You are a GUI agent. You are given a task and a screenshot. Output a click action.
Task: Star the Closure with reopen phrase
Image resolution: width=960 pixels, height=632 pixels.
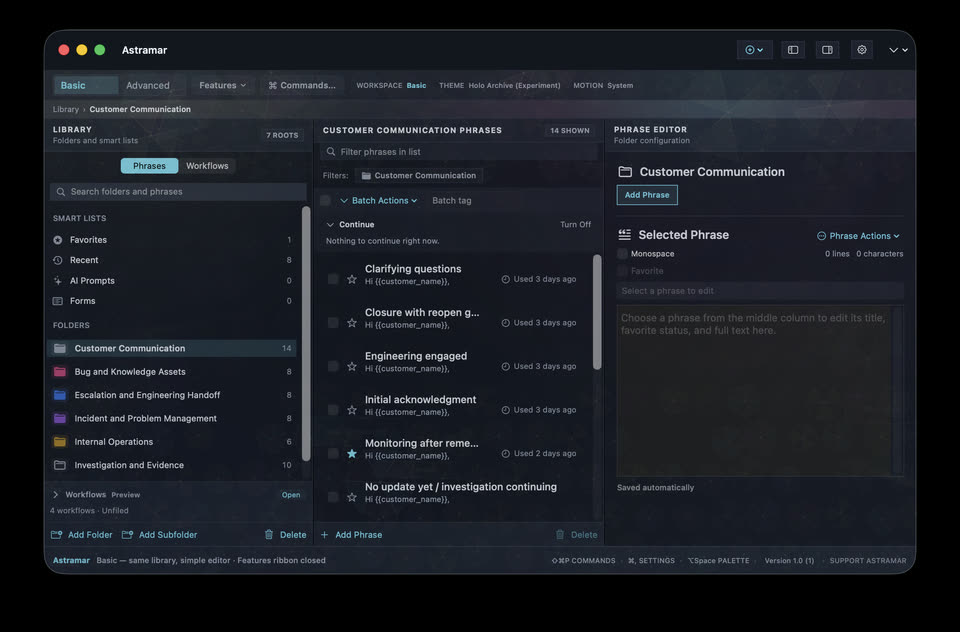tap(352, 323)
